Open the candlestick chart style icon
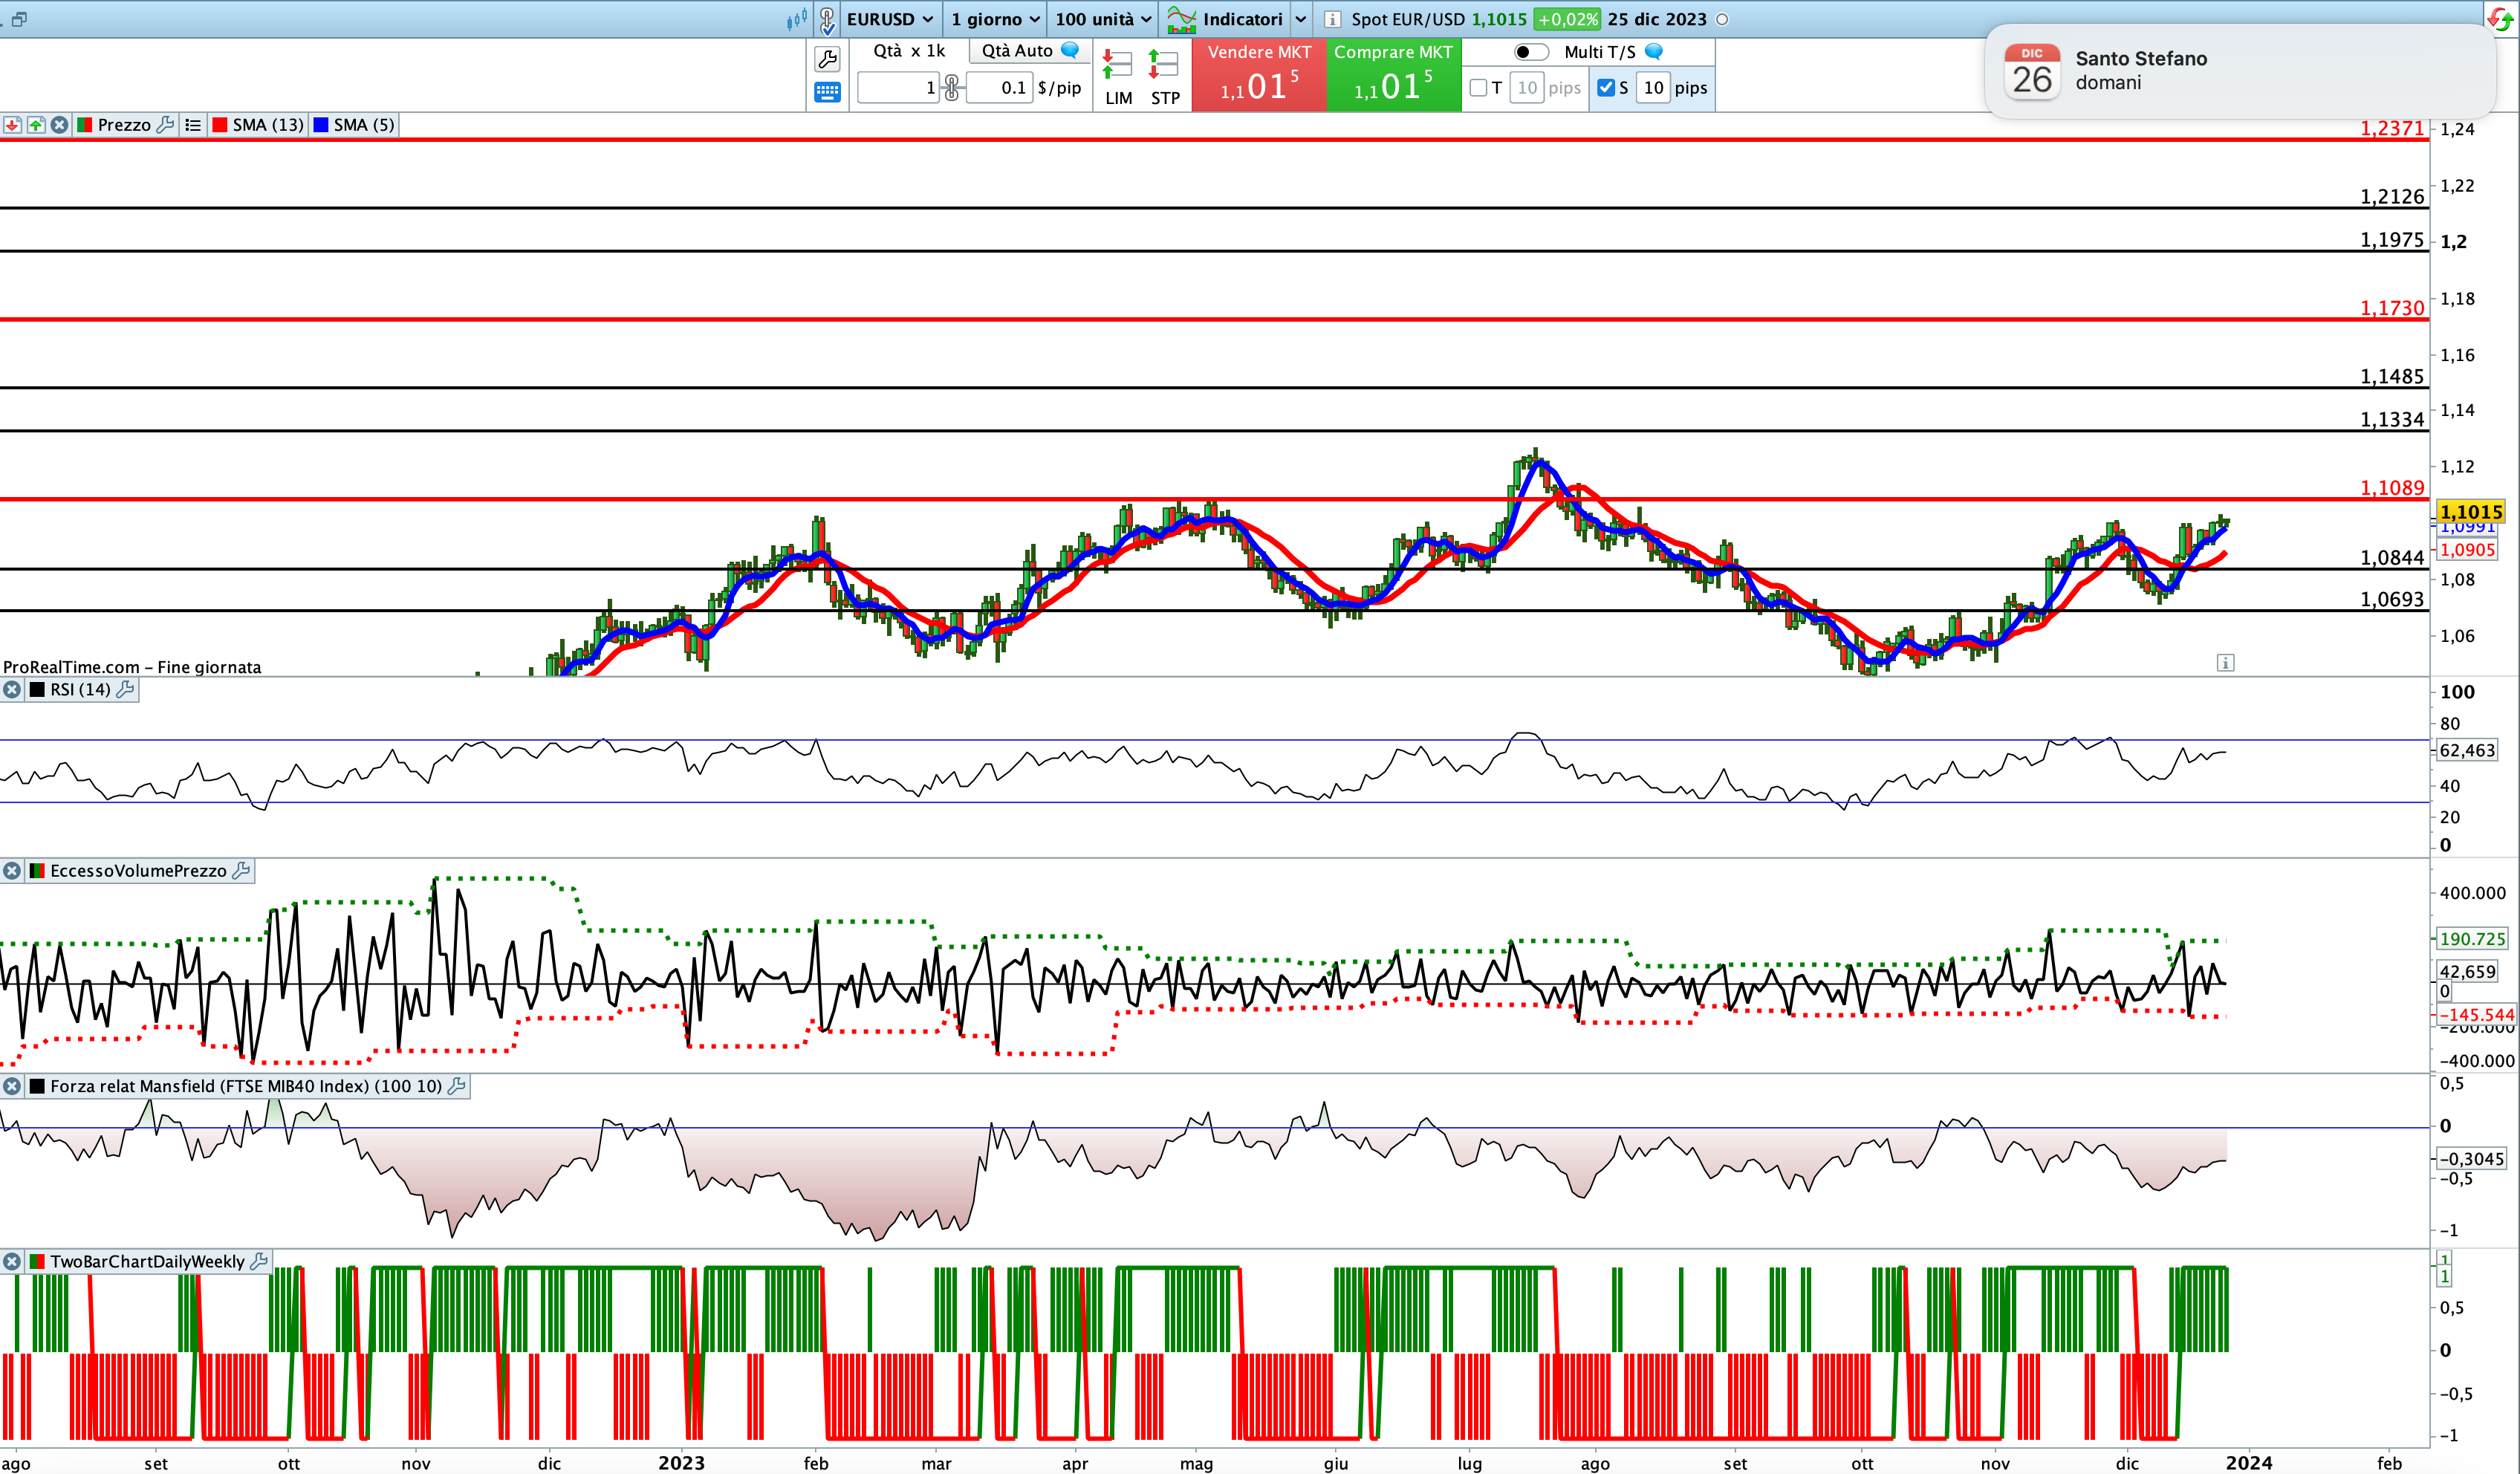 (796, 19)
